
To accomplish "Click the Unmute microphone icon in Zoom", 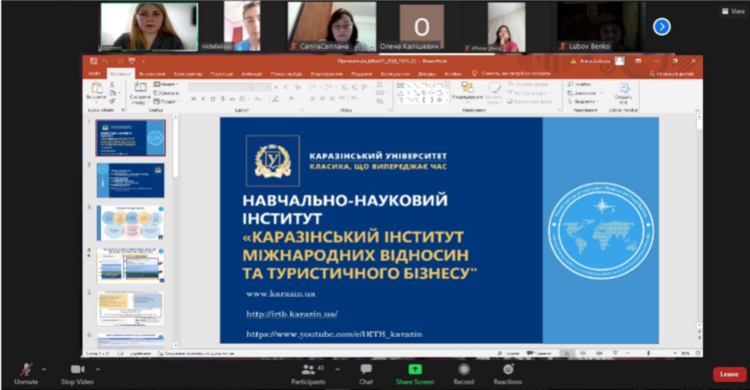I will click(x=26, y=369).
